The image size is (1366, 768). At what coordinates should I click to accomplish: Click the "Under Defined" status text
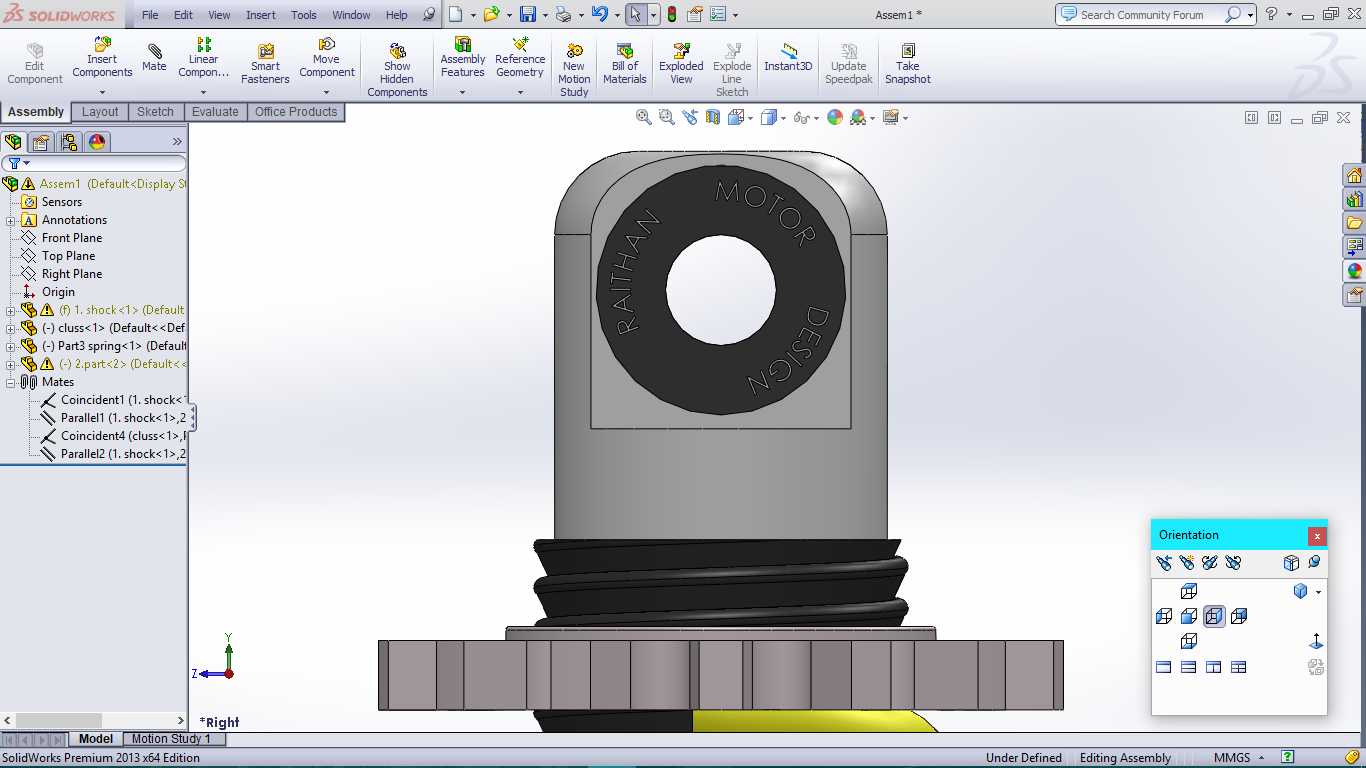pos(1024,758)
